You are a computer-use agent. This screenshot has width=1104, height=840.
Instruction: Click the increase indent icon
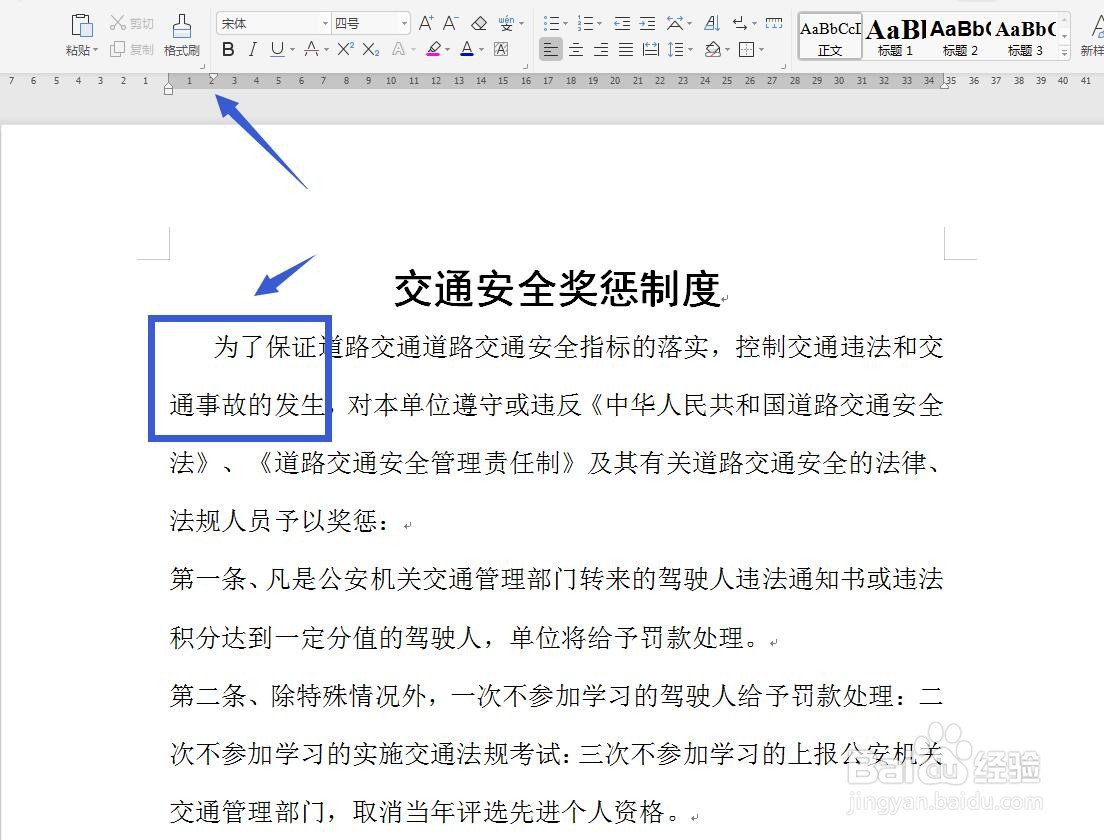click(647, 24)
